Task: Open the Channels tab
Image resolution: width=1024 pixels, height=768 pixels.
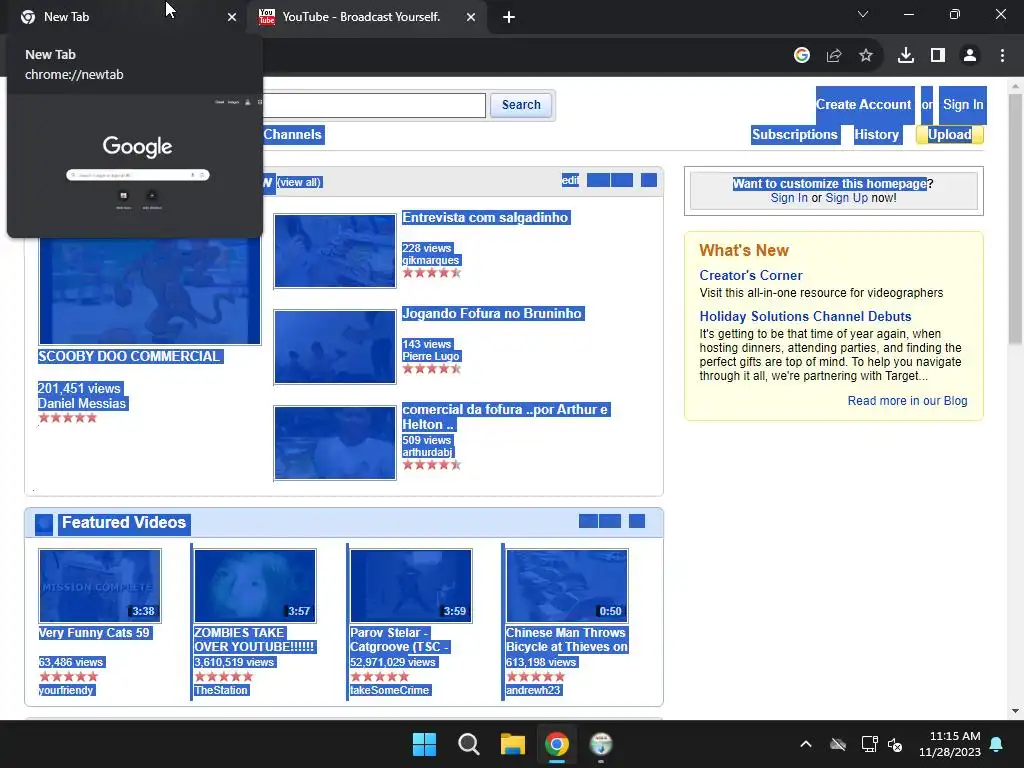Action: coord(293,135)
